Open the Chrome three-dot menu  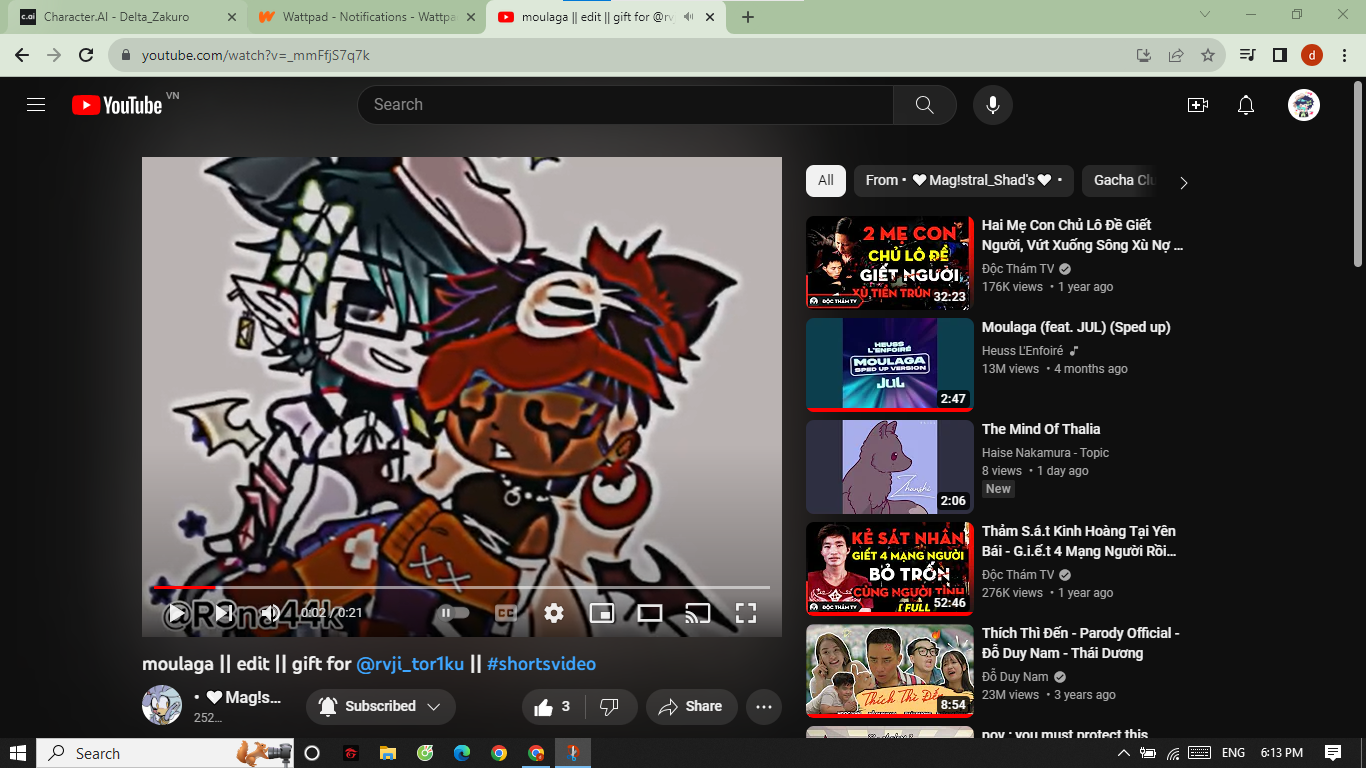1344,55
